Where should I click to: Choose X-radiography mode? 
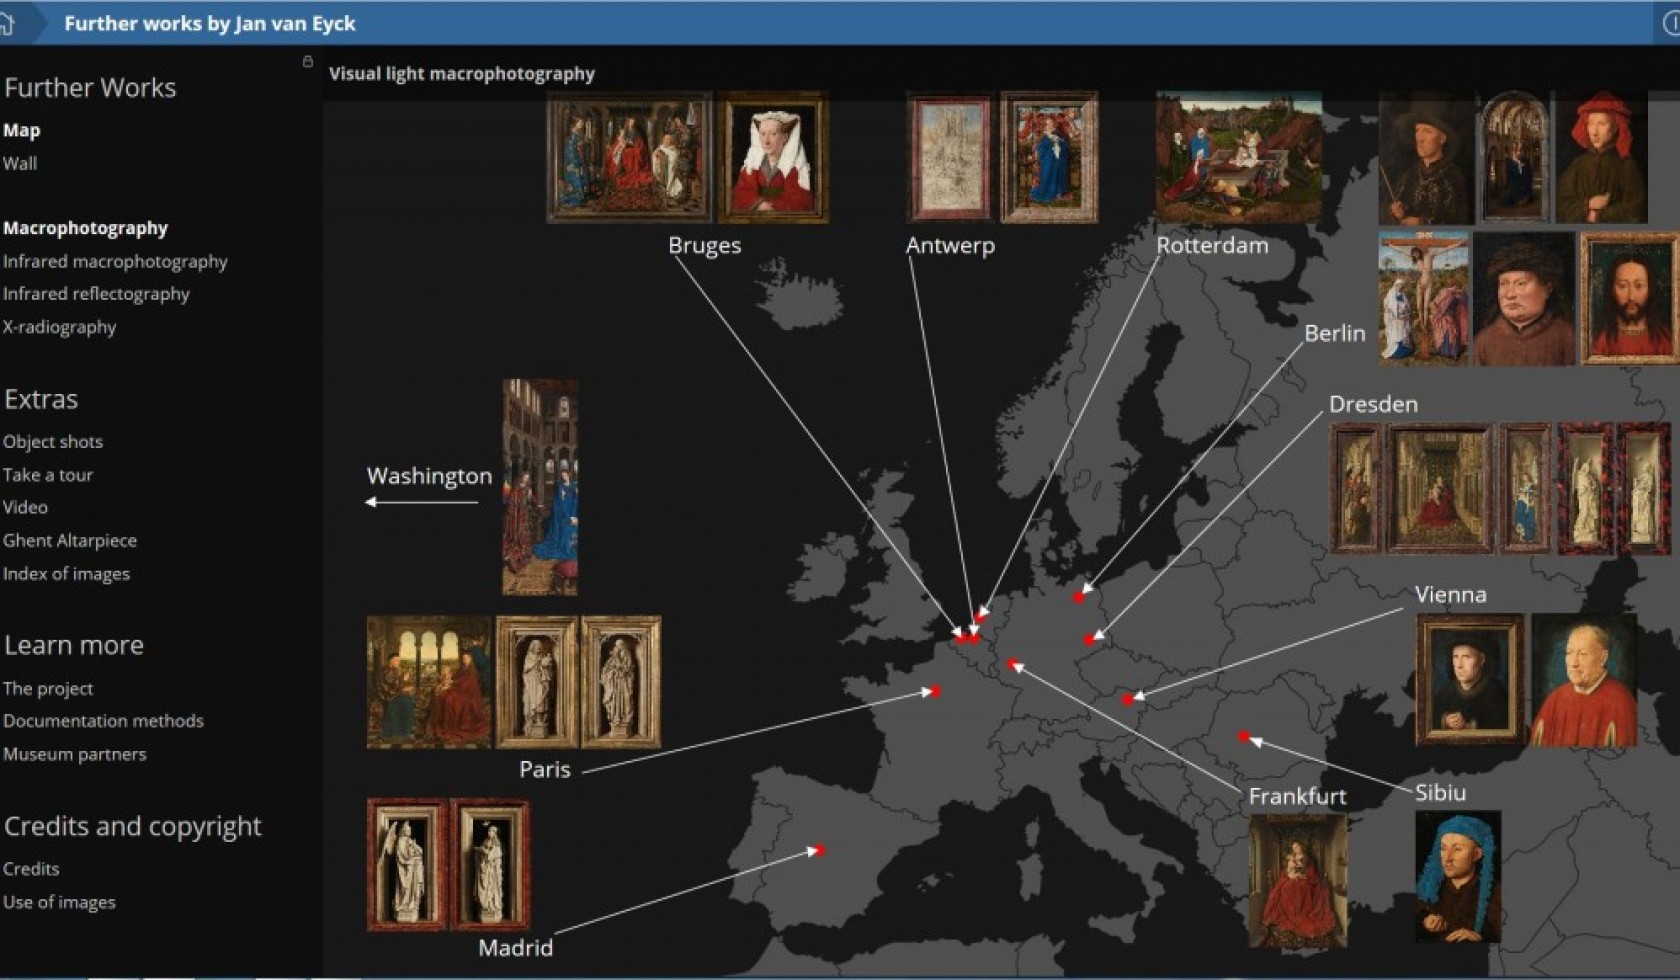pyautogui.click(x=59, y=327)
